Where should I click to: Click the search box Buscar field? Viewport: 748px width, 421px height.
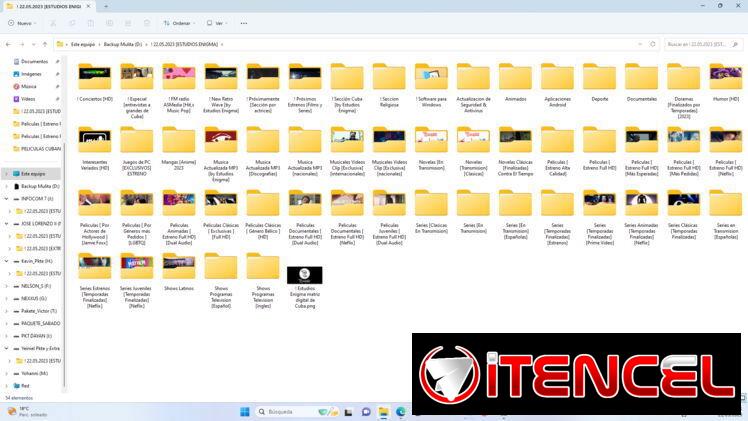[x=703, y=44]
